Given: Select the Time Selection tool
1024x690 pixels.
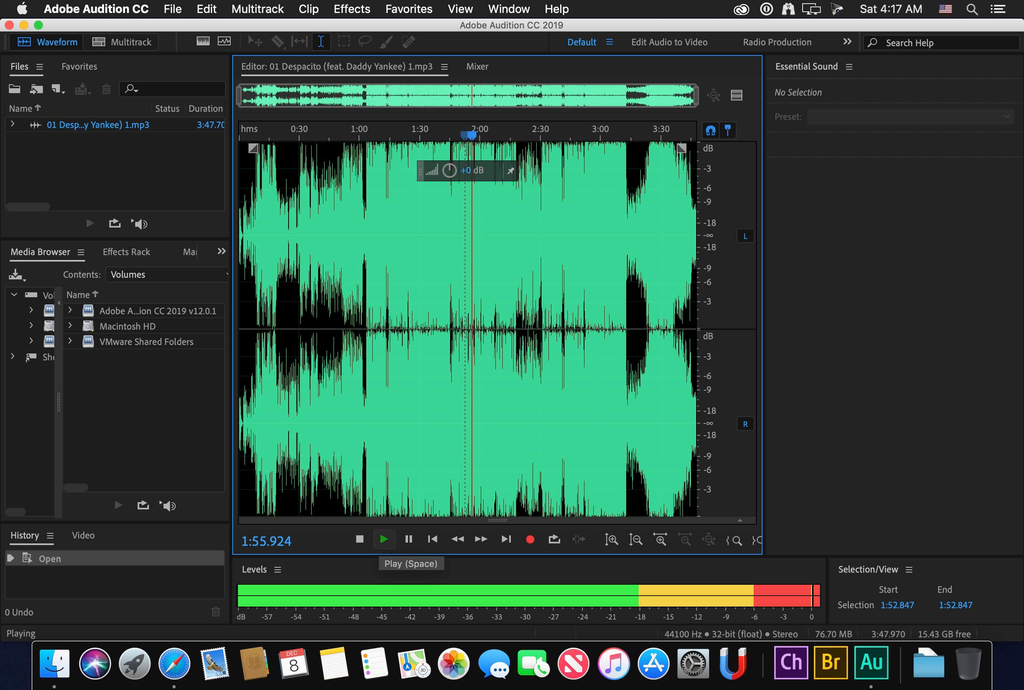Looking at the screenshot, I should pos(321,42).
